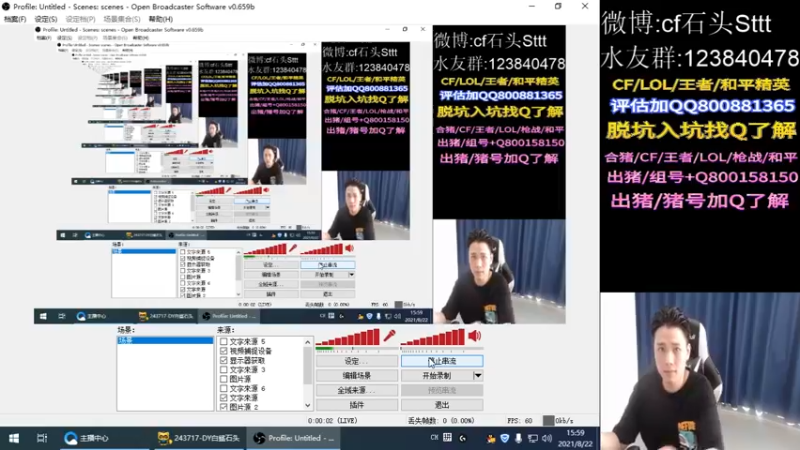Click the sources list scroll-down arrow
Viewport: 800px width, 450px height.
point(308,406)
